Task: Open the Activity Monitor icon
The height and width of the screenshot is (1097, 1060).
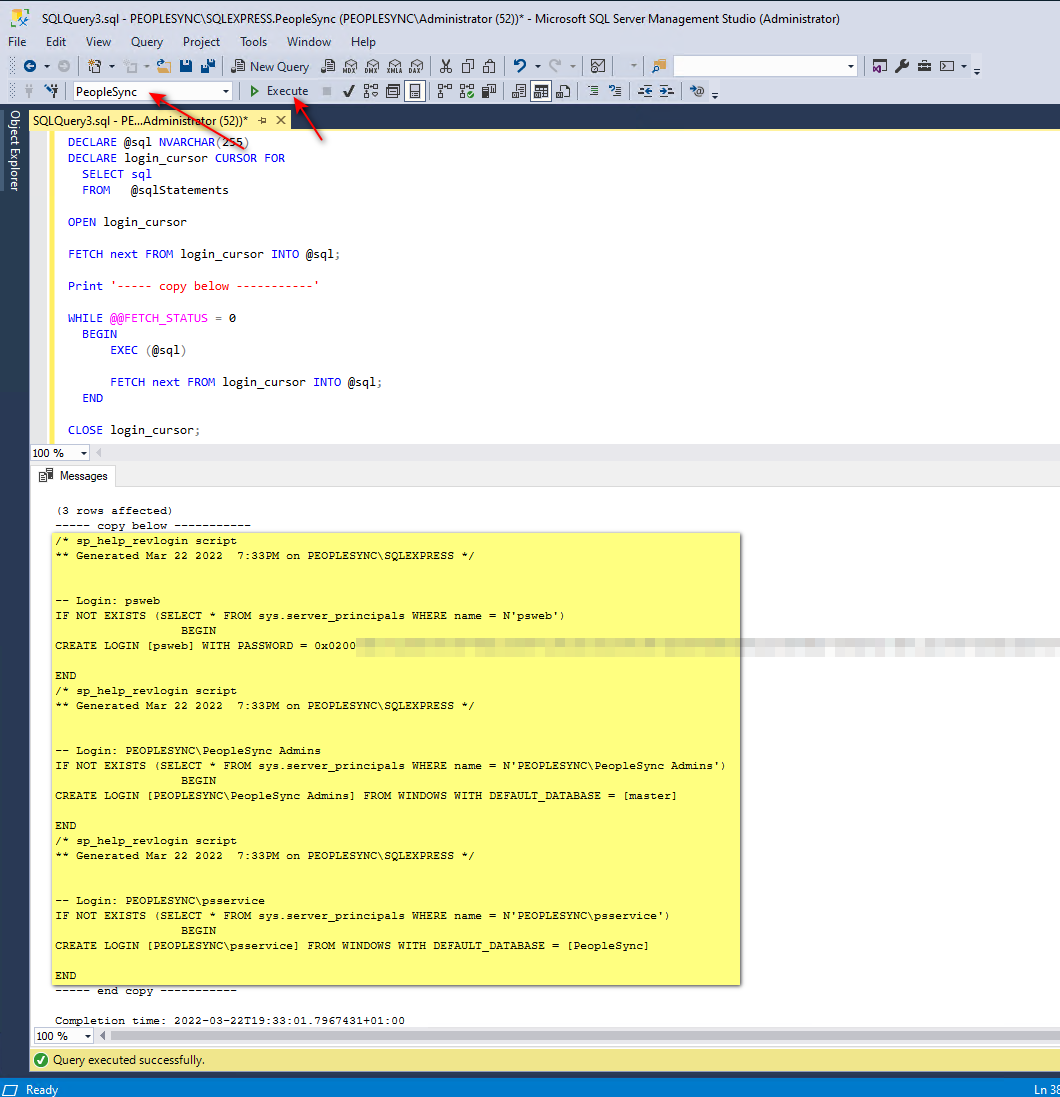Action: (598, 66)
